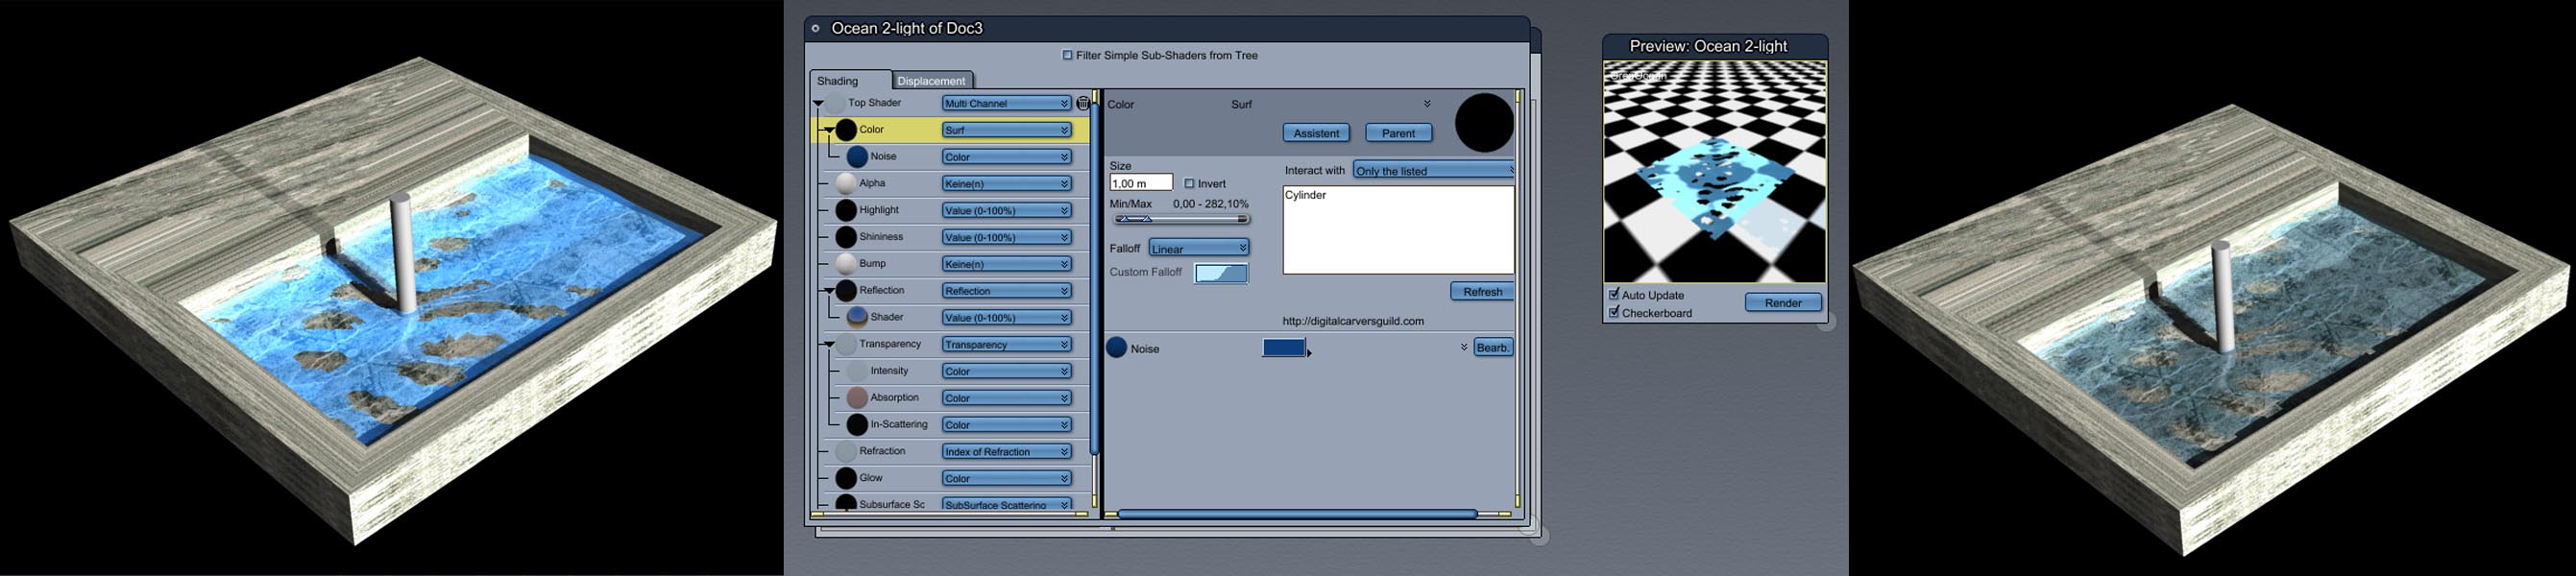Open Interact with Only the listed dropdown
This screenshot has height=576, width=2576.
(1434, 171)
